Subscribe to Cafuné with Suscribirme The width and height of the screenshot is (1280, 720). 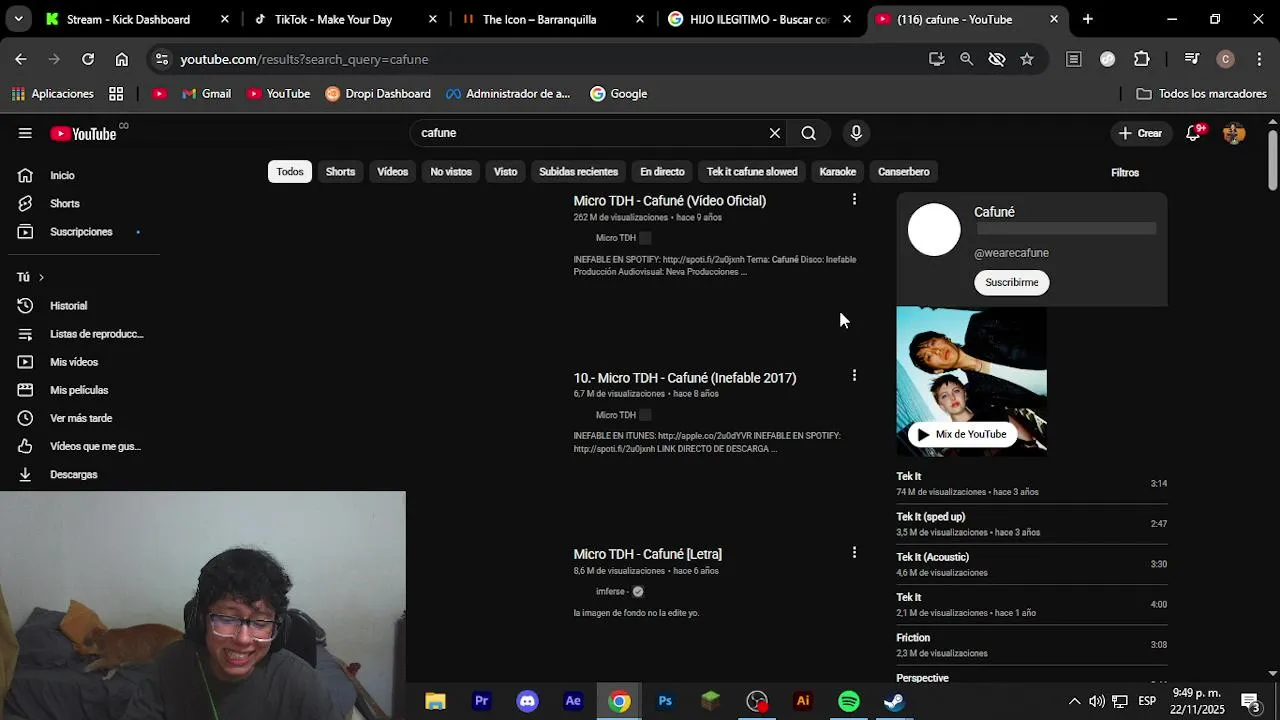[x=1011, y=282]
